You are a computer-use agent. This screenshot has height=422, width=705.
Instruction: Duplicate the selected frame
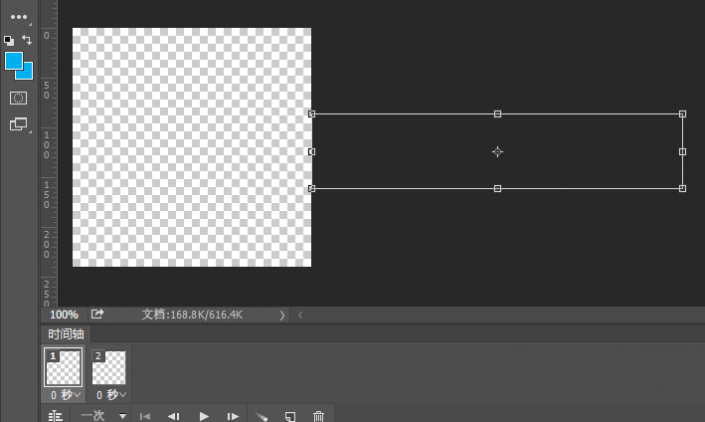click(290, 417)
